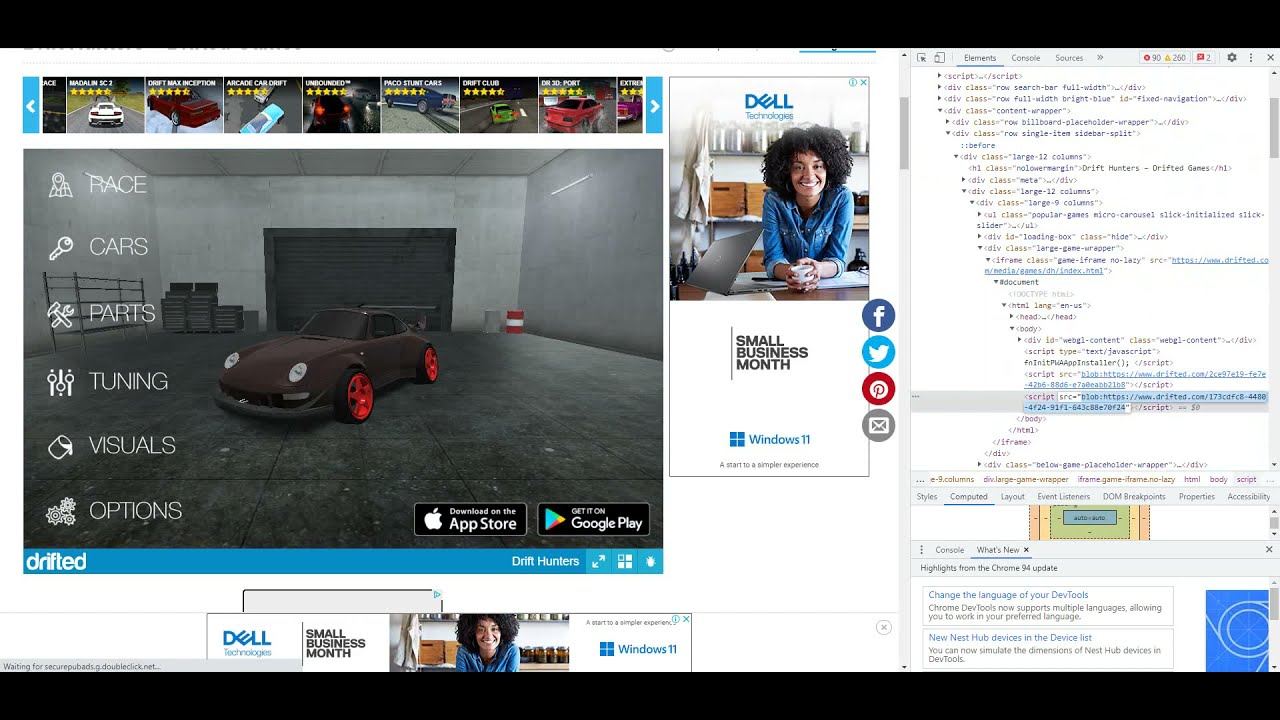Viewport: 1280px width, 720px height.
Task: Click the Download on the App Store badge
Action: coord(470,519)
